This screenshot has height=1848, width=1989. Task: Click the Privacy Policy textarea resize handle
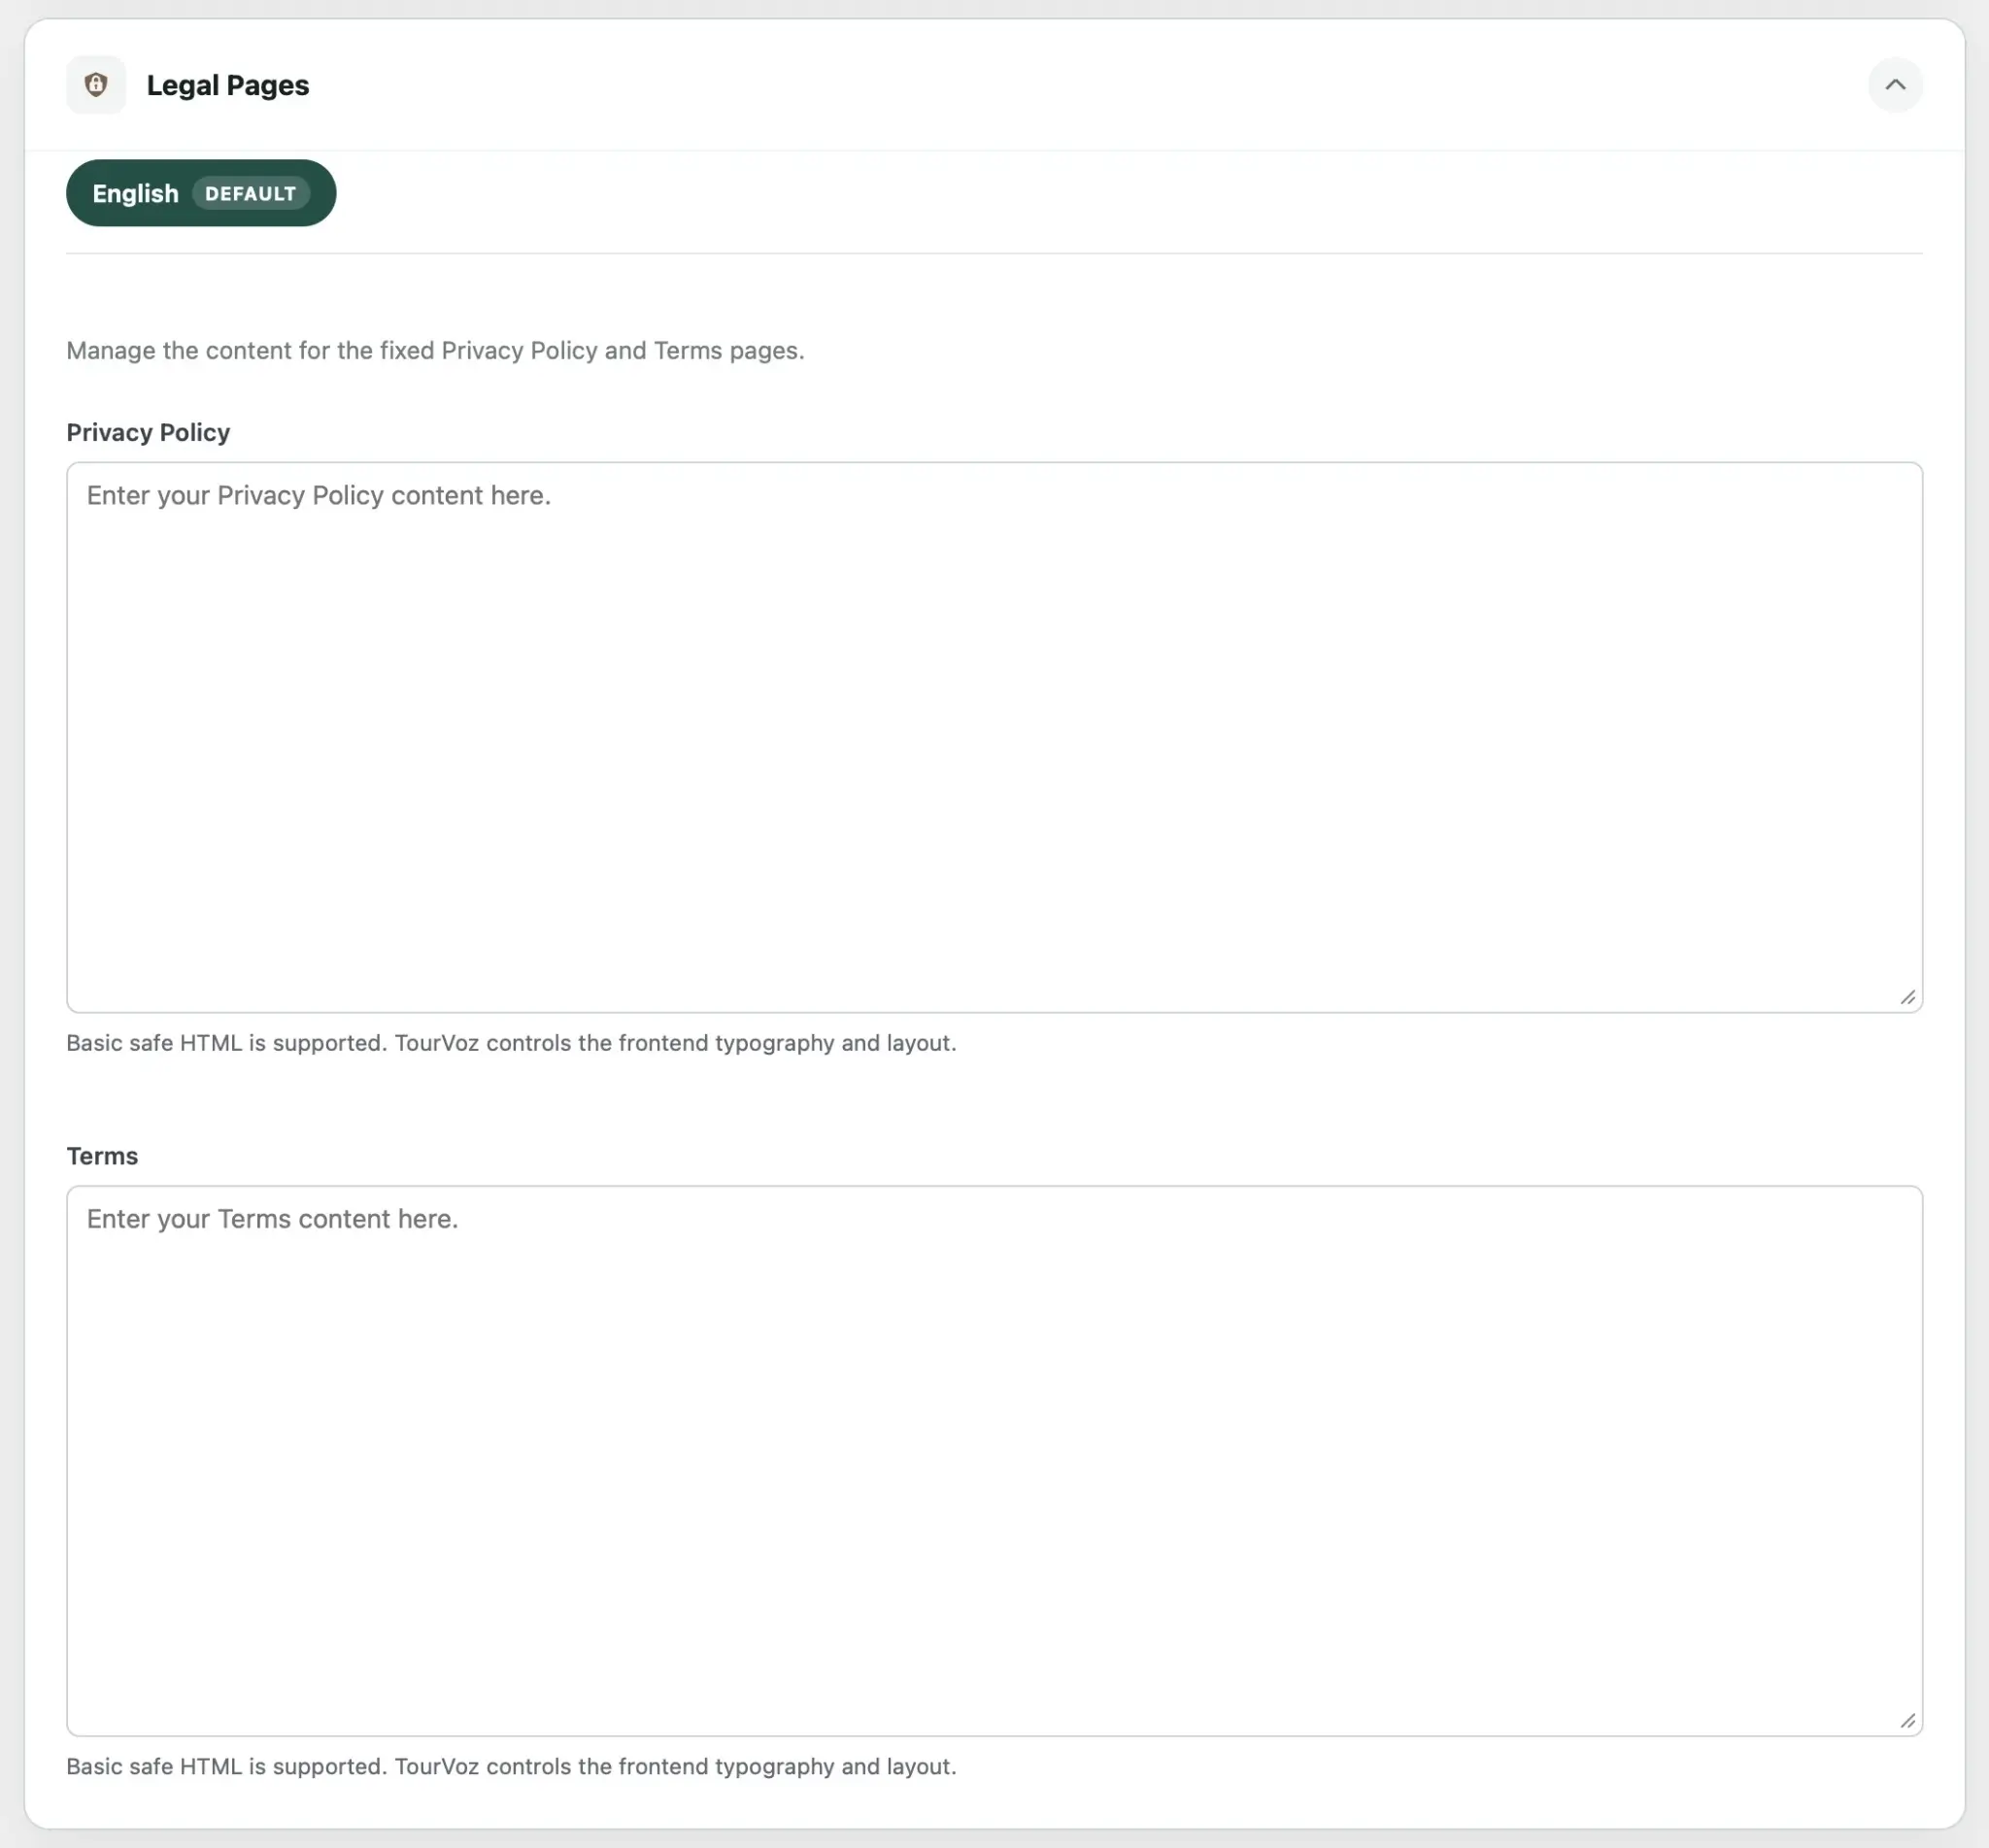[1908, 997]
